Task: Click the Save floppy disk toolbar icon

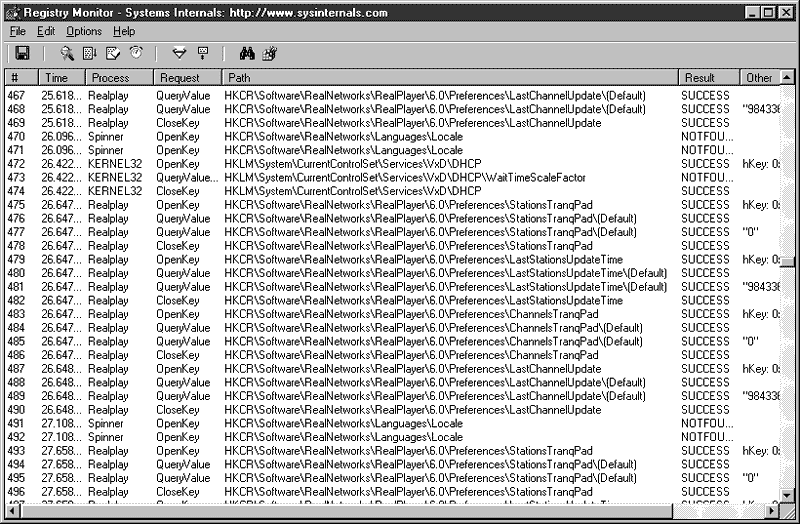Action: [22, 53]
